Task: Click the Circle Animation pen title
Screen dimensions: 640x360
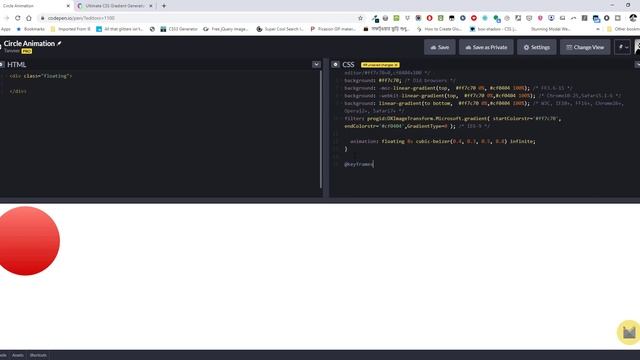Action: (x=29, y=43)
